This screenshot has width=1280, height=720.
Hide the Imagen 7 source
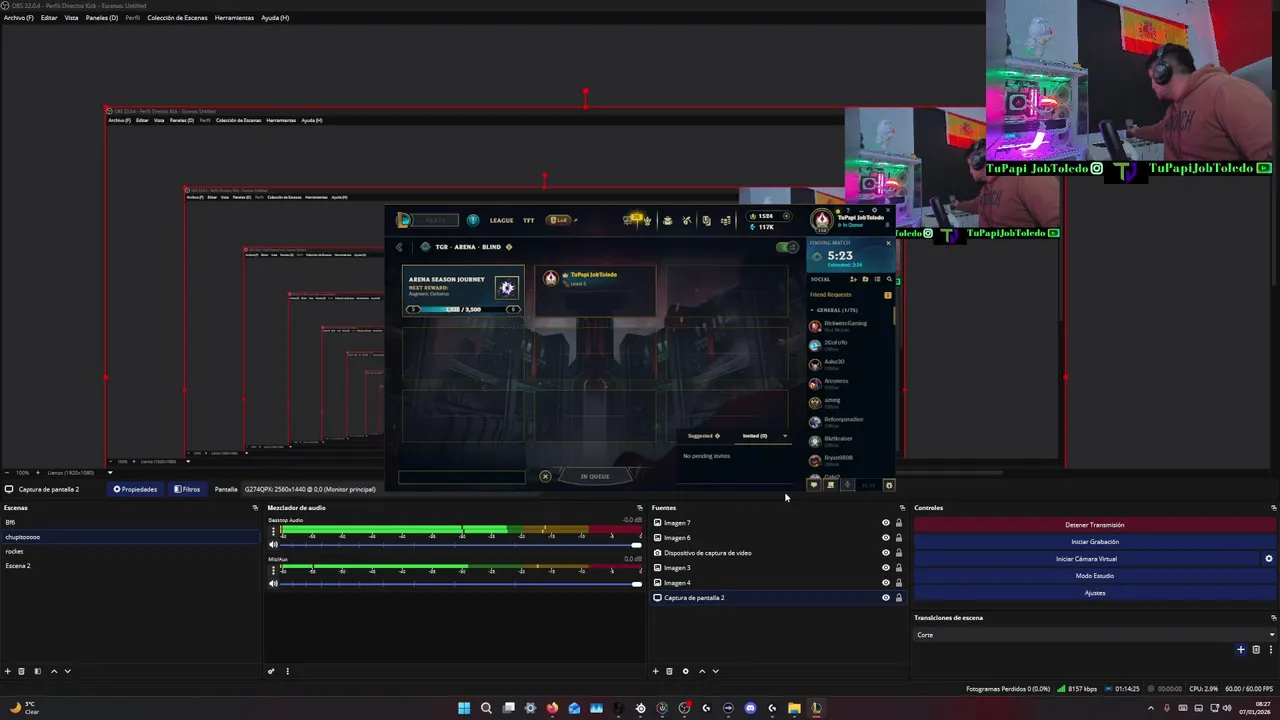coord(885,523)
